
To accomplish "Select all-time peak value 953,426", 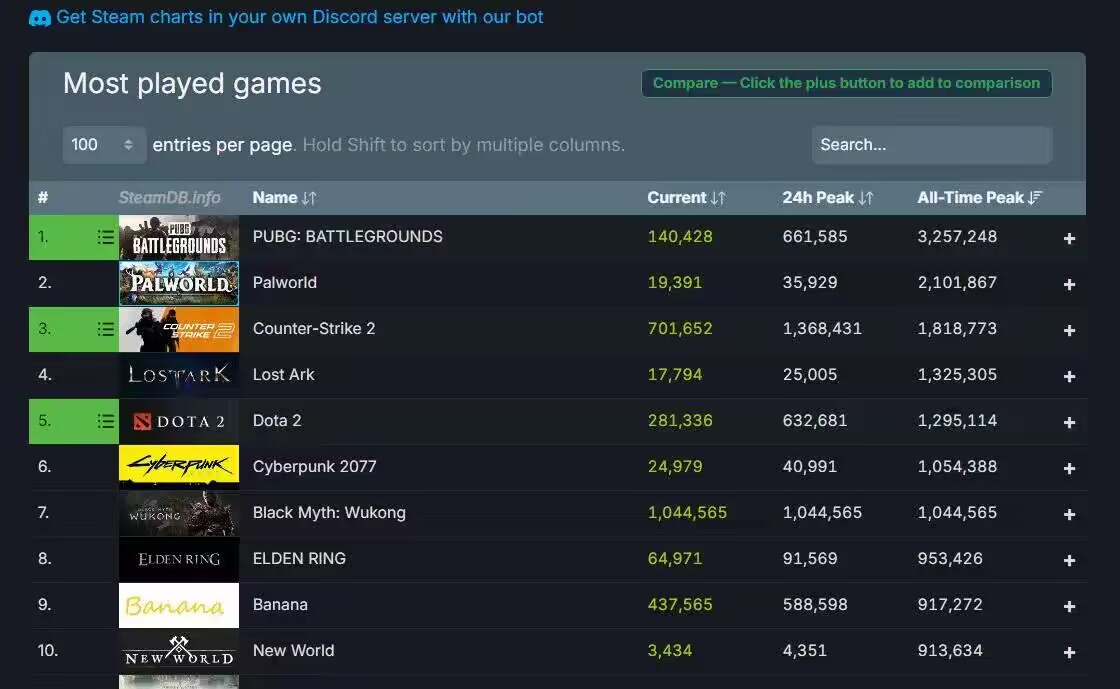I will click(x=950, y=558).
